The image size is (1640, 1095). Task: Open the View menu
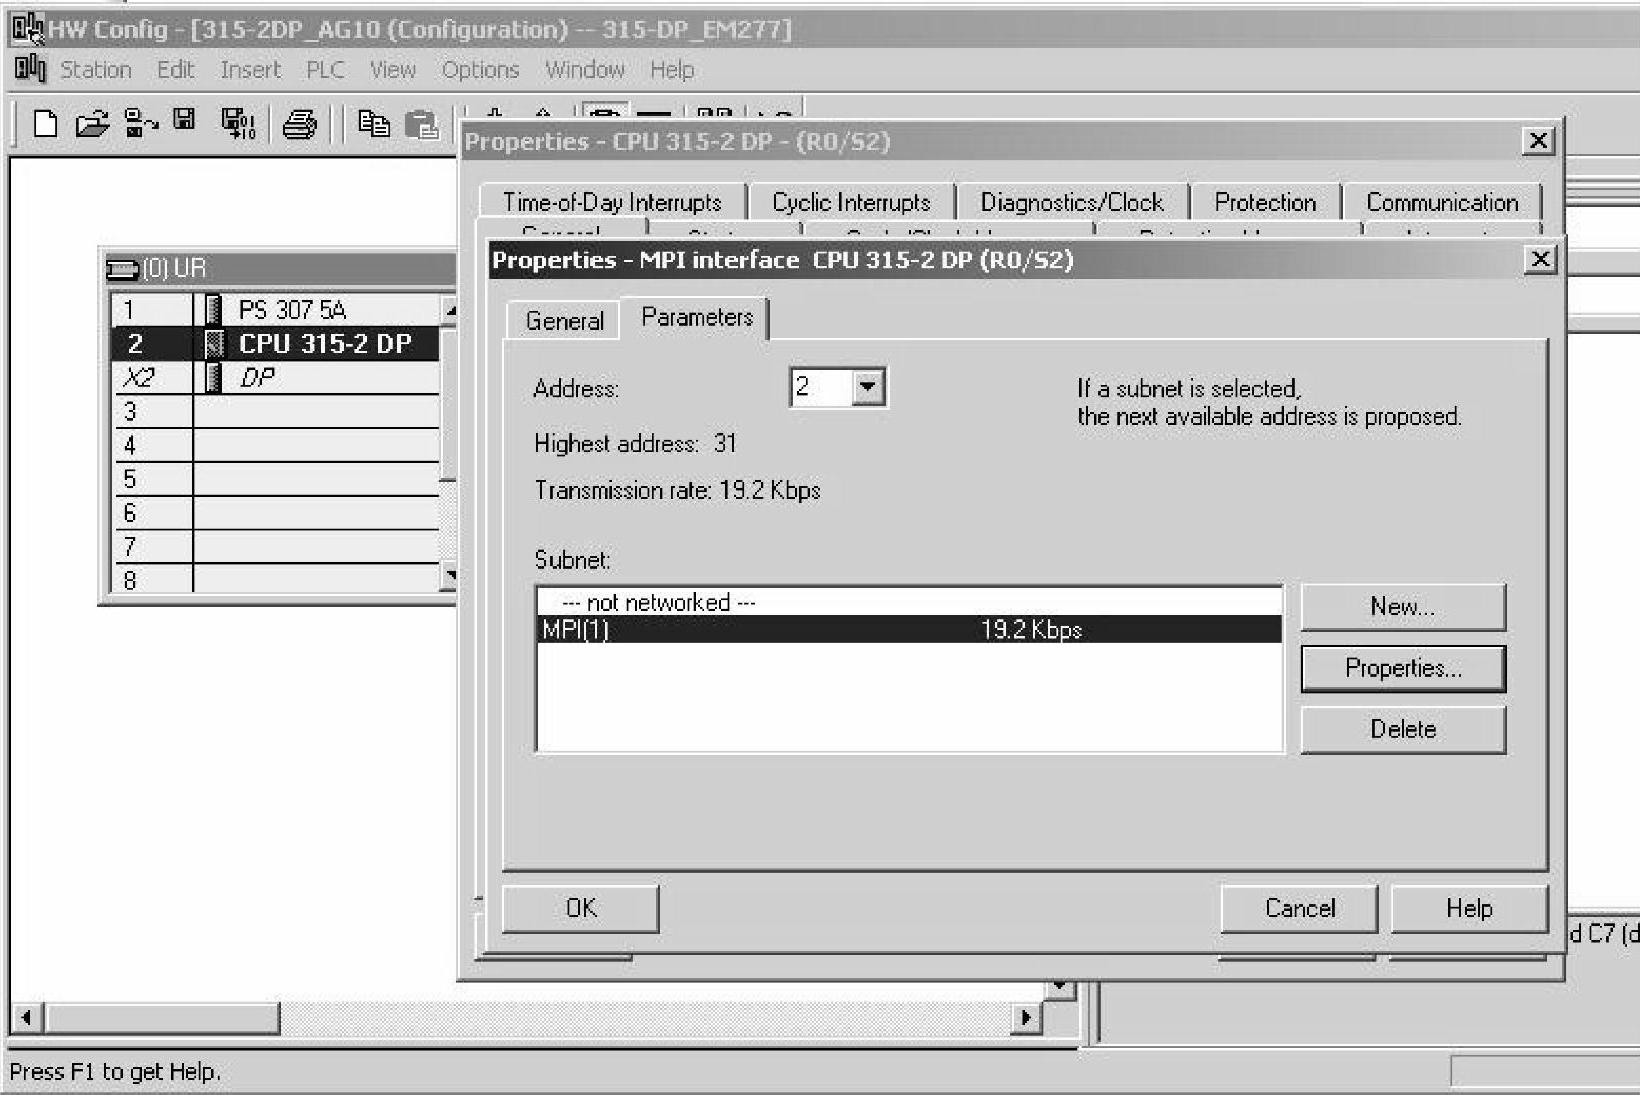coord(393,70)
